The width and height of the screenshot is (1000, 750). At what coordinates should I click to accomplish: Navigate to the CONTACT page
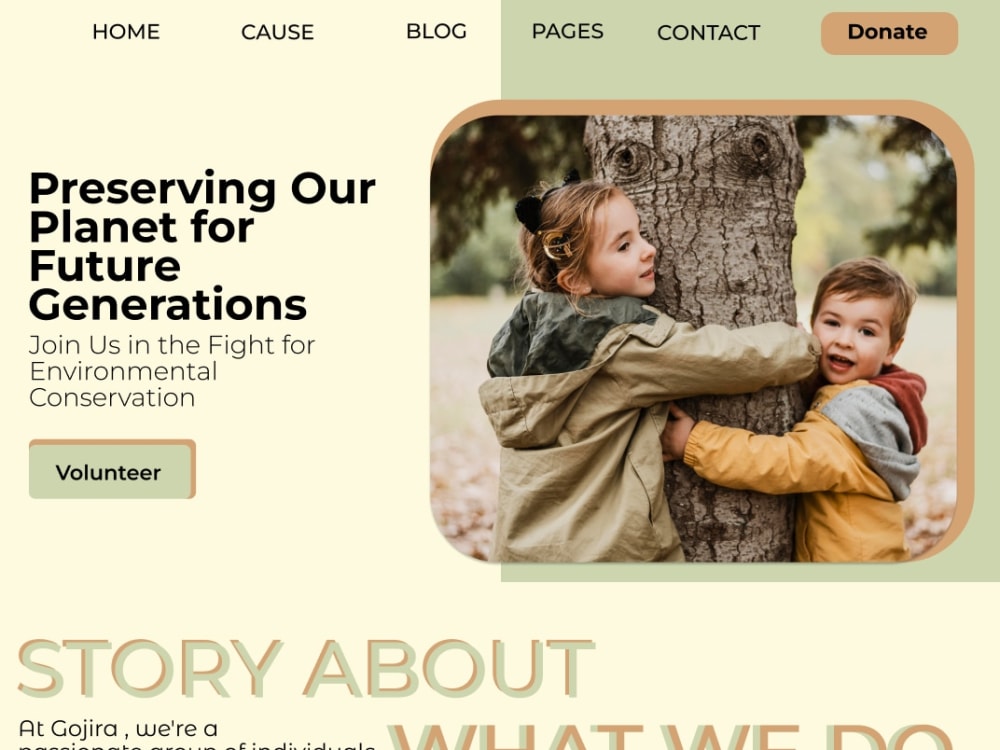coord(709,33)
